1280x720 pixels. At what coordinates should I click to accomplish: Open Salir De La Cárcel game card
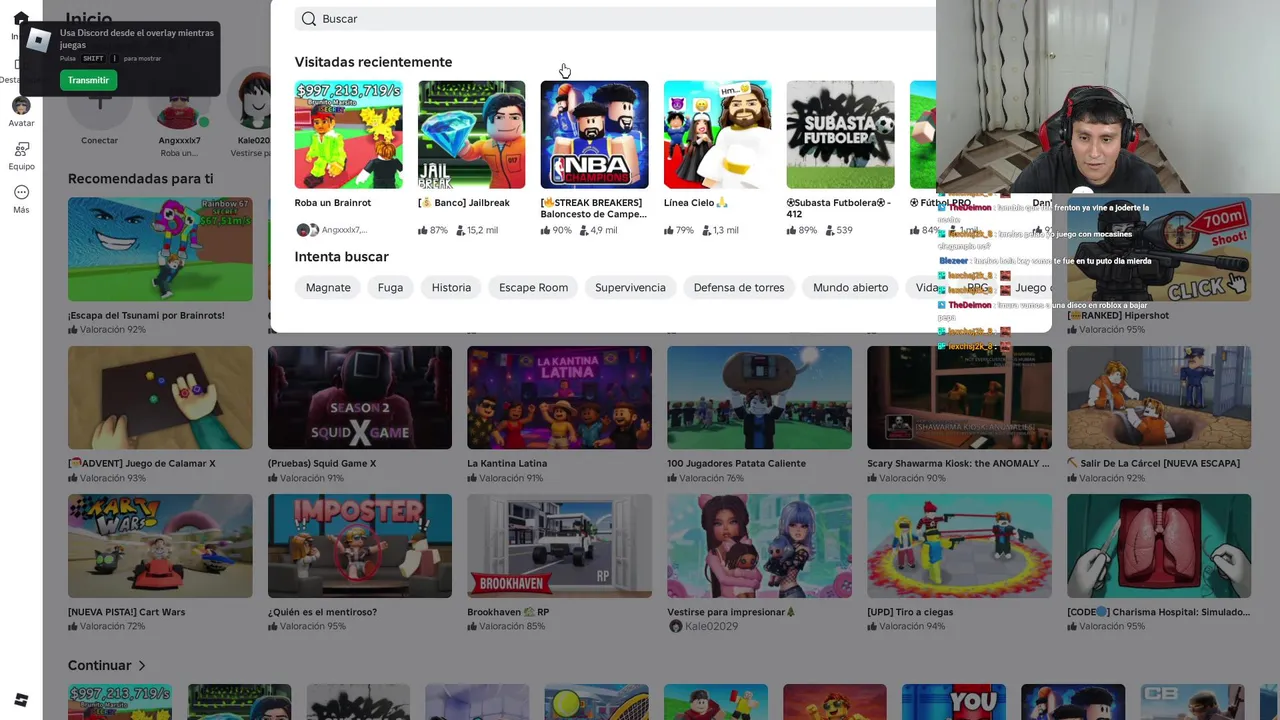pyautogui.click(x=1158, y=398)
